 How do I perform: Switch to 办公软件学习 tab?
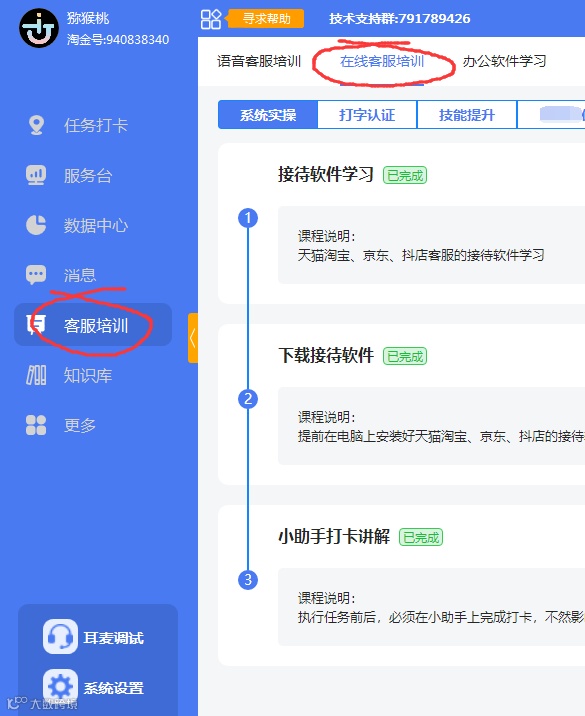(x=505, y=61)
